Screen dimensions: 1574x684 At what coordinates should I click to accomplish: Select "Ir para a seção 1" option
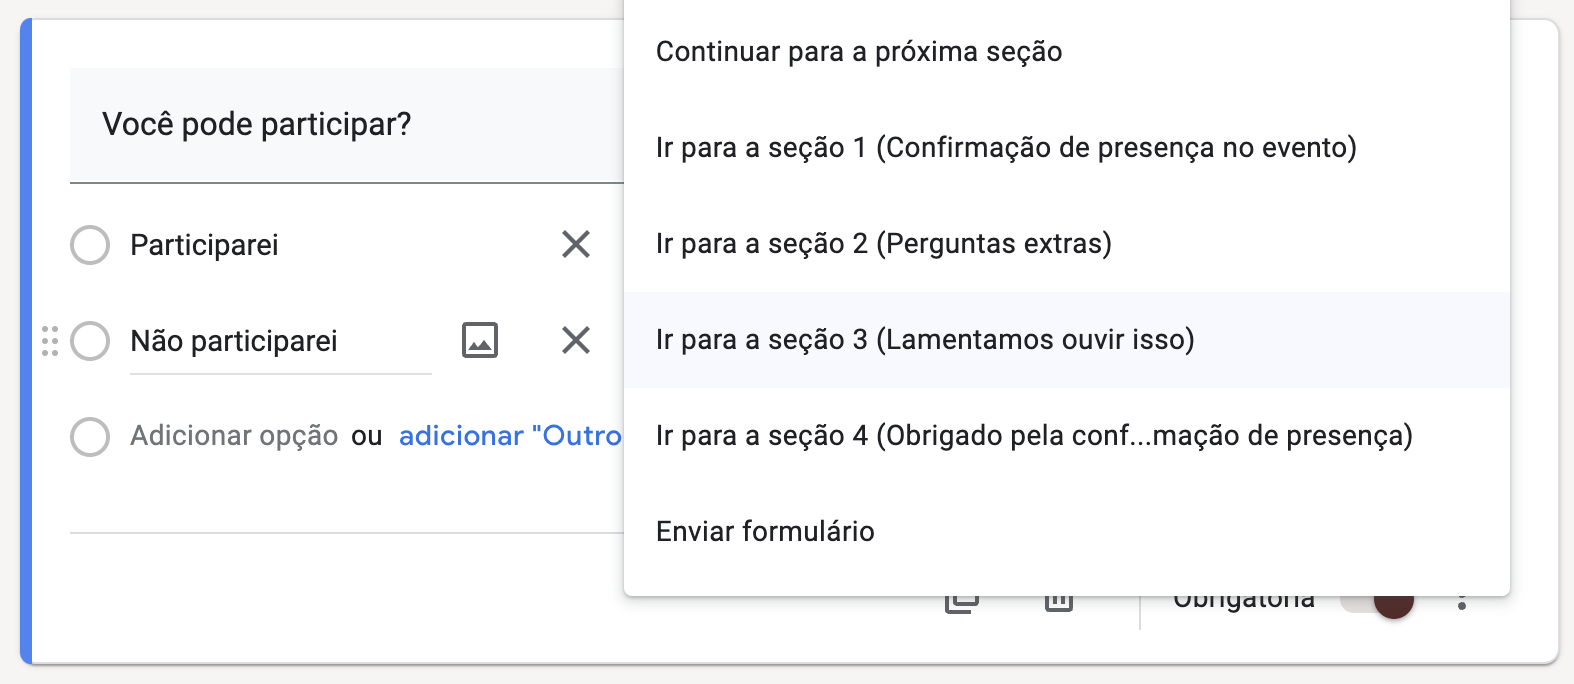point(1006,148)
